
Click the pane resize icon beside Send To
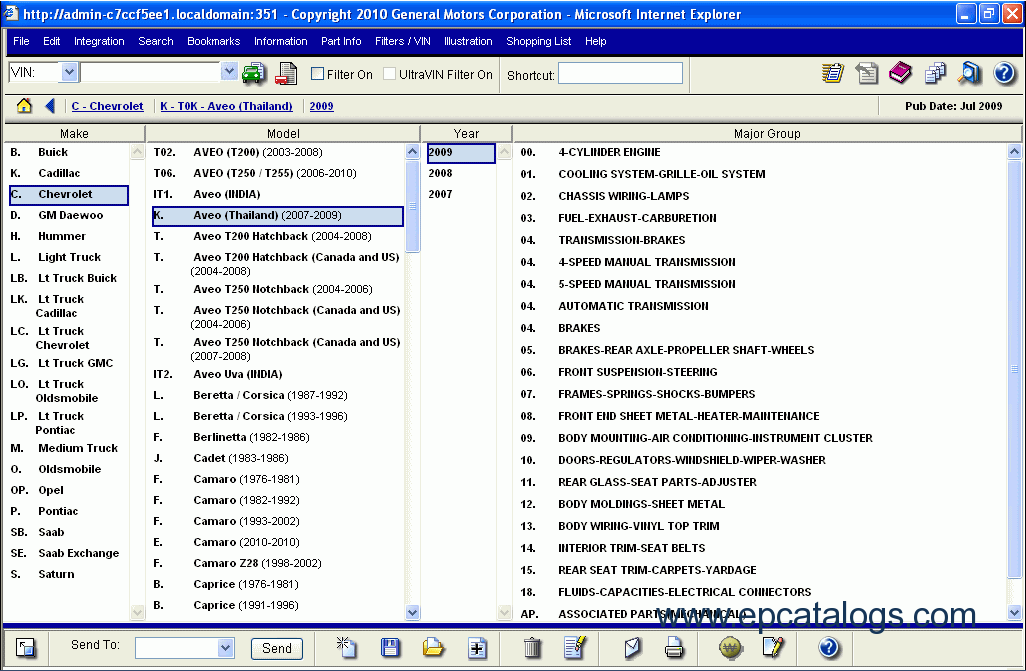(x=26, y=648)
